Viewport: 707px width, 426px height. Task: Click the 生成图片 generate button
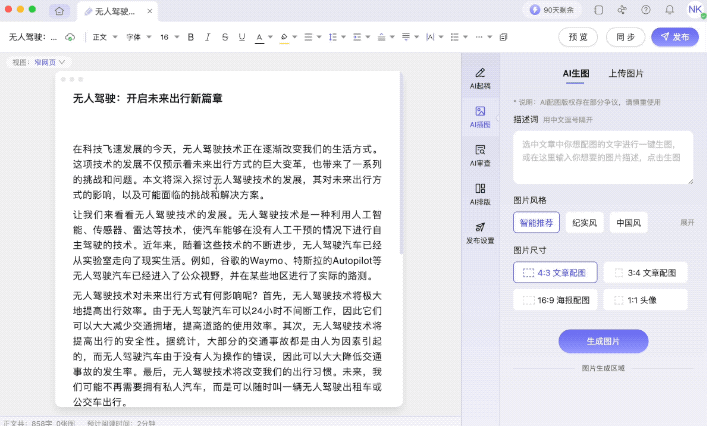point(603,341)
